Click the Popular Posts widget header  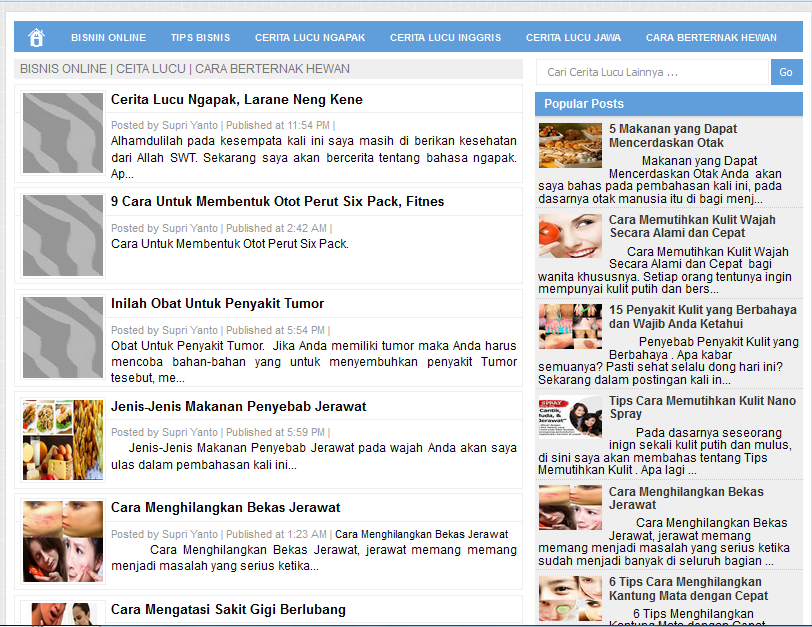669,104
